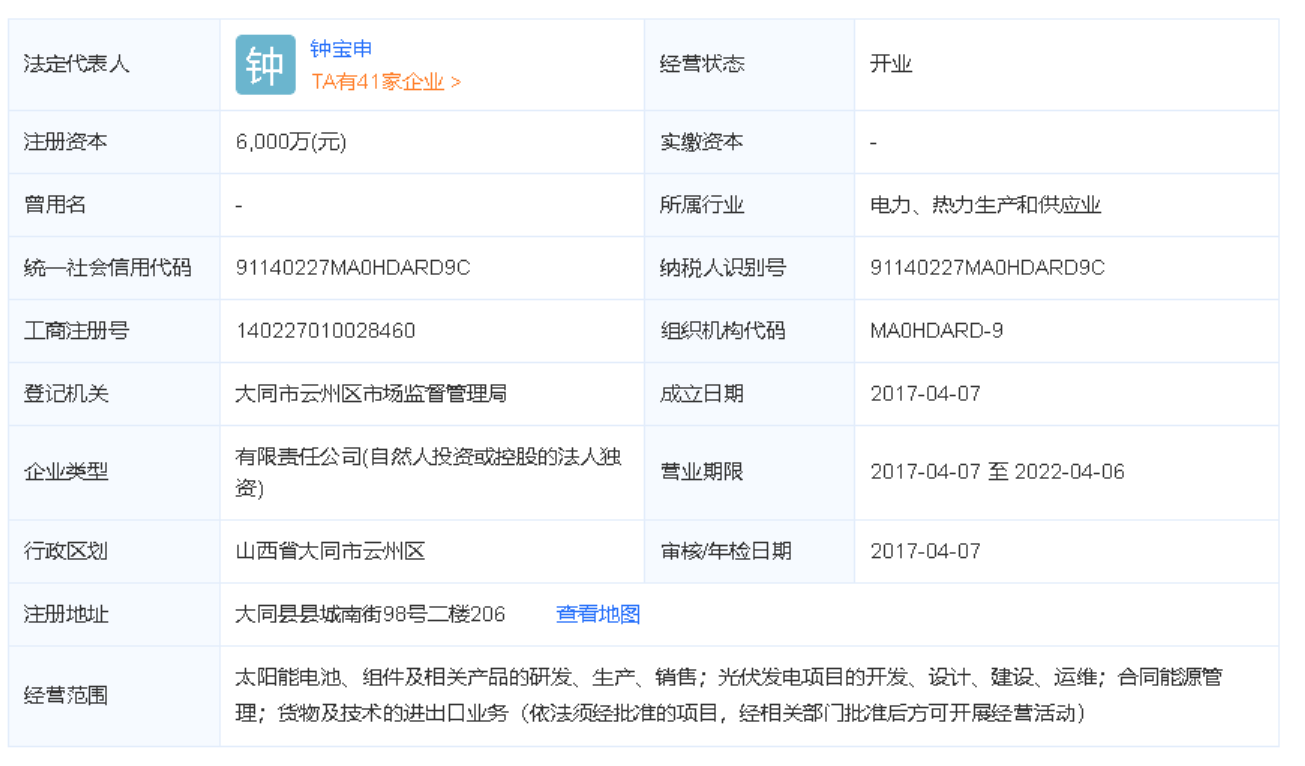This screenshot has height=766, width=1305.
Task: Click administrative division 山西省大同市云州区
Action: pyautogui.click(x=330, y=551)
